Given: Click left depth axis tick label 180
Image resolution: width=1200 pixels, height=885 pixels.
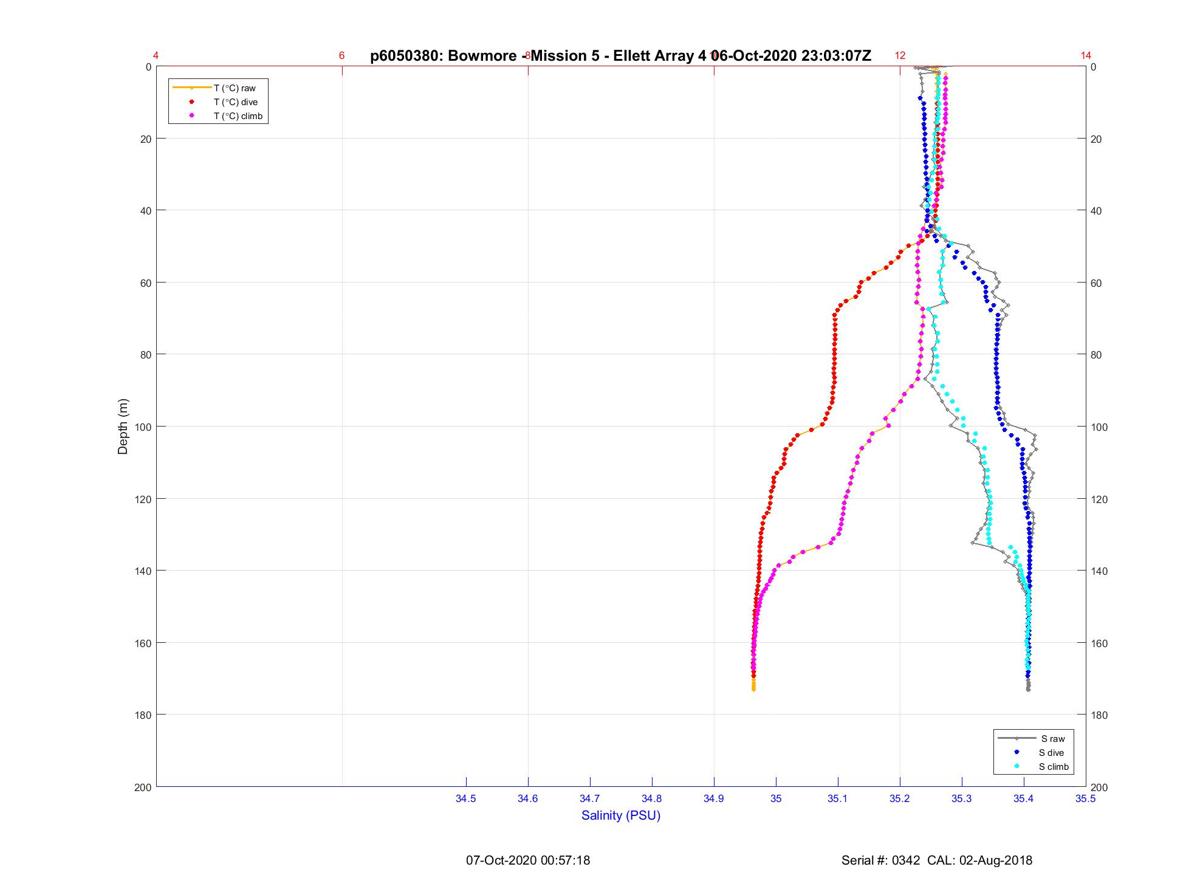Looking at the screenshot, I should coord(142,715).
